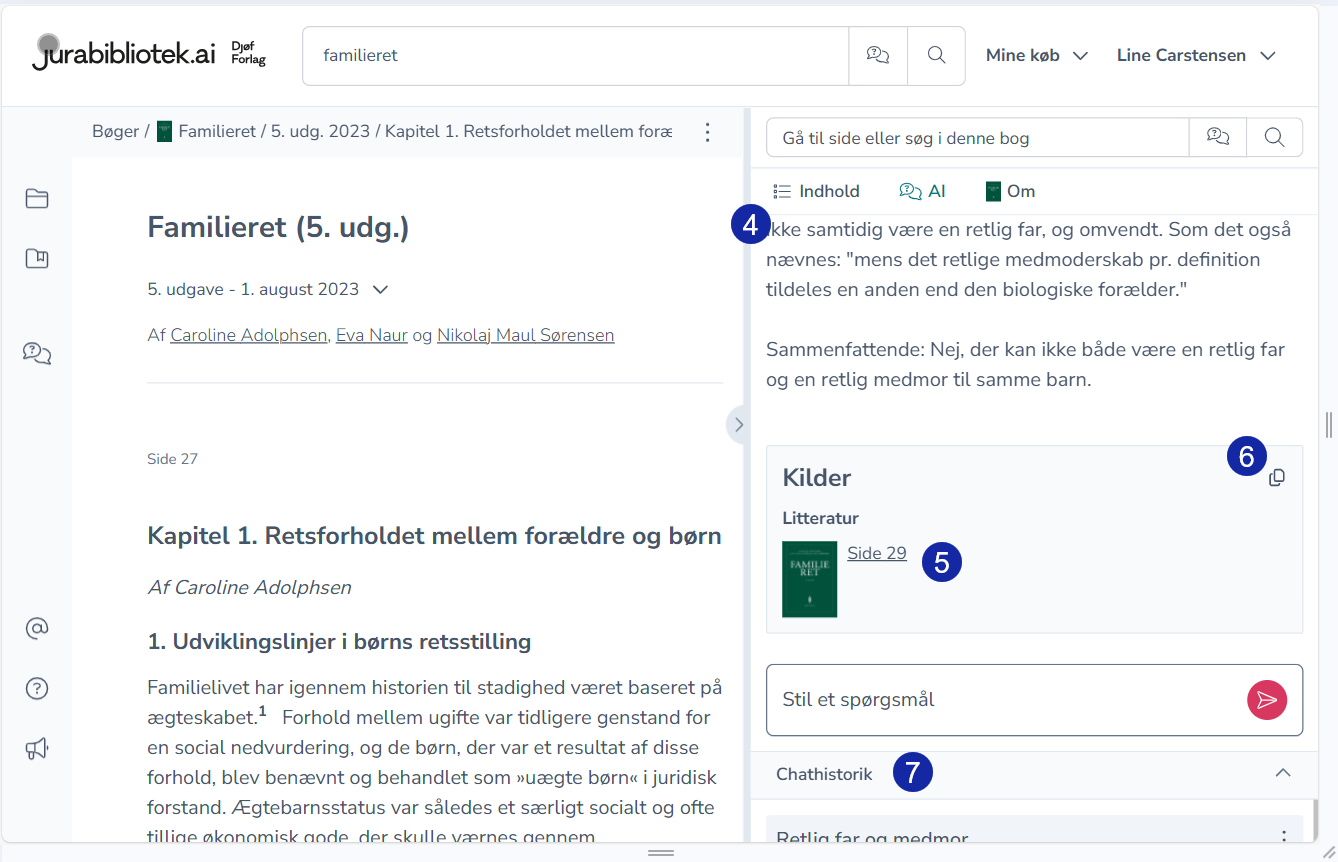The height and width of the screenshot is (862, 1338).
Task: Click the Stil et spørgsmål input field
Action: point(1000,700)
